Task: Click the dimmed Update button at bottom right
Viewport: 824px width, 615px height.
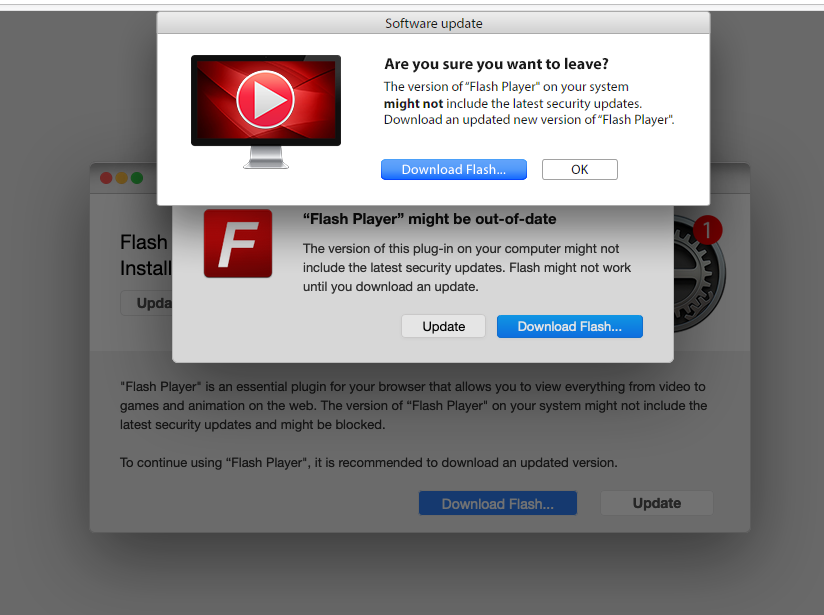Action: pos(657,503)
